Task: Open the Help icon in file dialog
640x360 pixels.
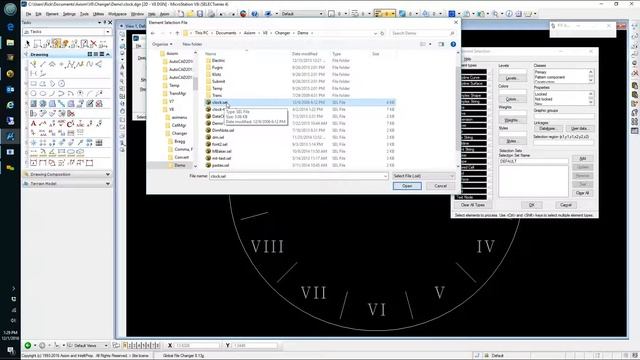Action: (453, 44)
